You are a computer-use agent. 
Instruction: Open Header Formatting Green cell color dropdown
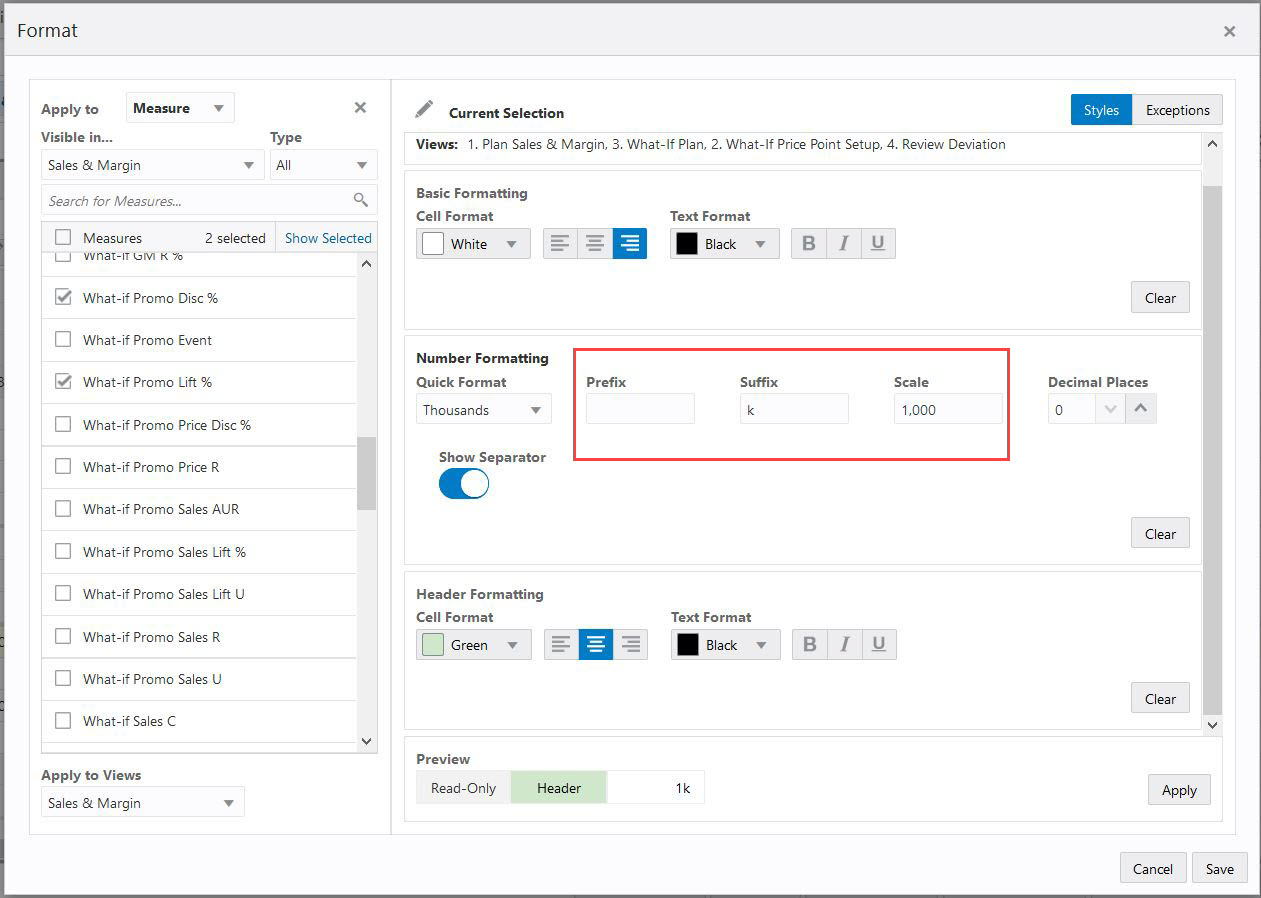pyautogui.click(x=474, y=645)
